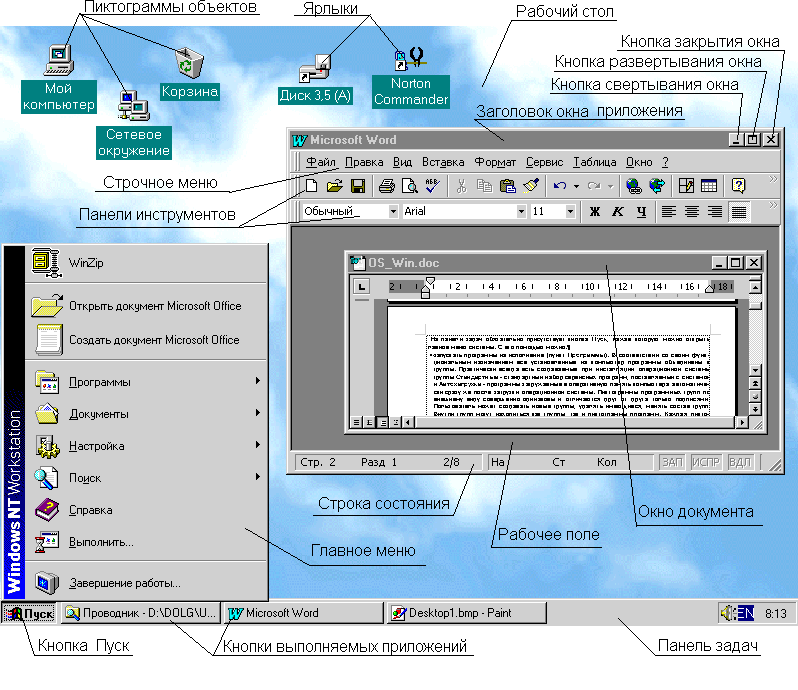Open the Правка menu

tap(364, 162)
